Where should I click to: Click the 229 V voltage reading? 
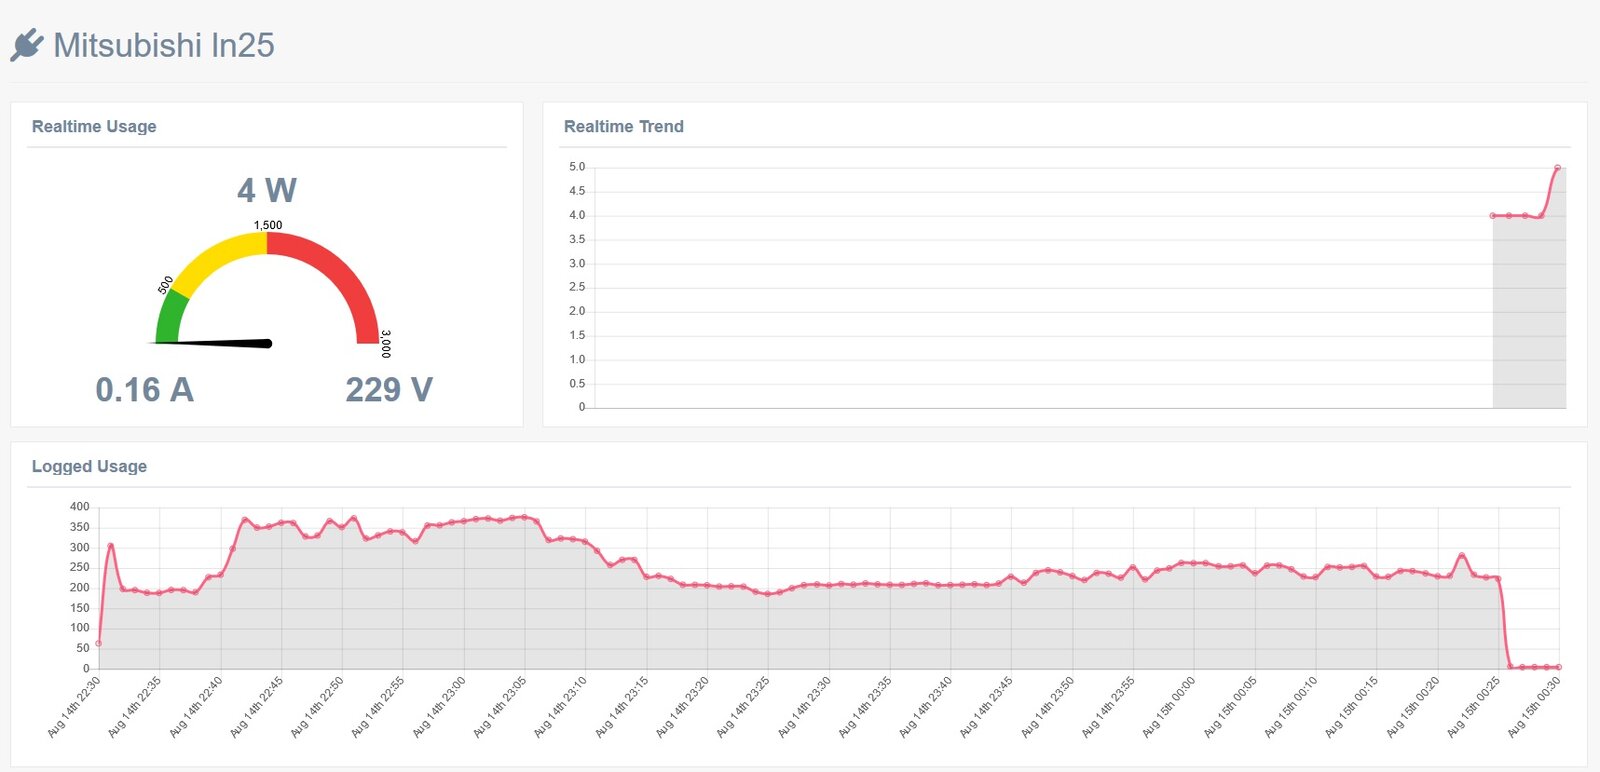389,389
